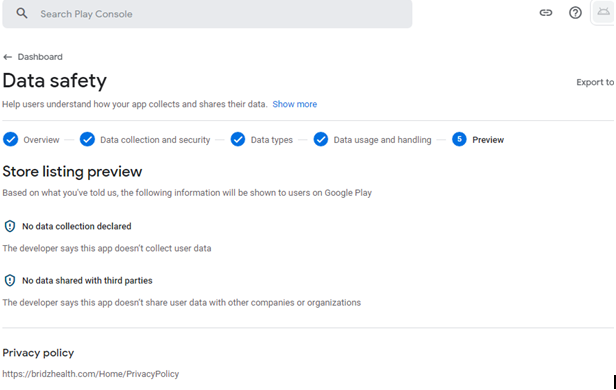
Task: Click shield icon next to No data collection declared
Action: pyautogui.click(x=10, y=226)
